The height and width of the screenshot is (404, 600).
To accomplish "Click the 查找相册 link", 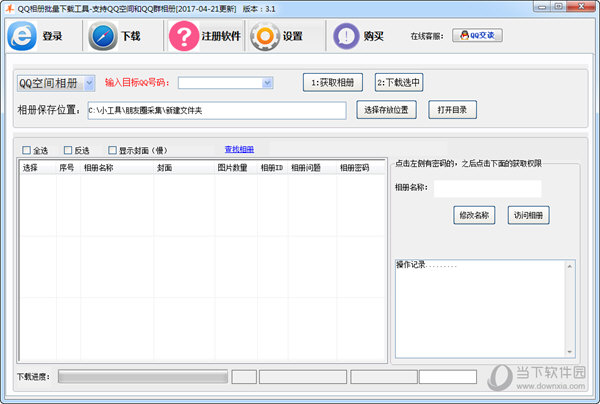I will pos(239,149).
